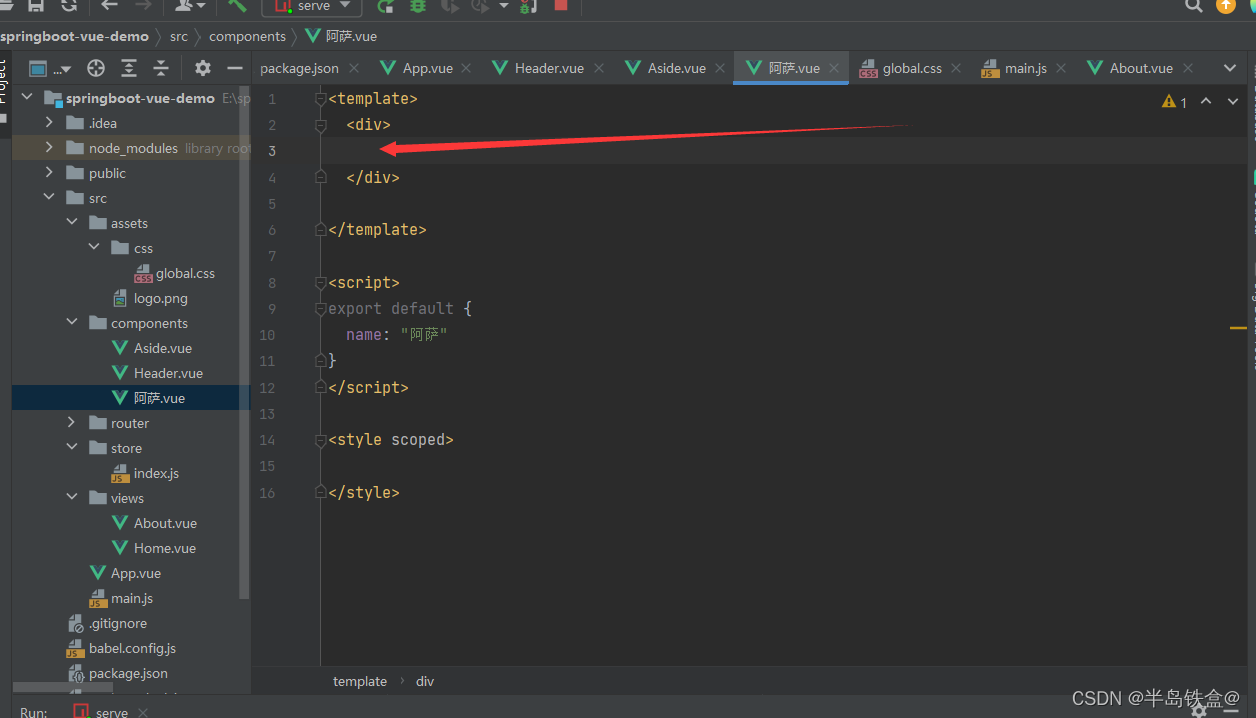Click the Save All toolbar icon
Viewport: 1256px width, 718px height.
[37, 6]
